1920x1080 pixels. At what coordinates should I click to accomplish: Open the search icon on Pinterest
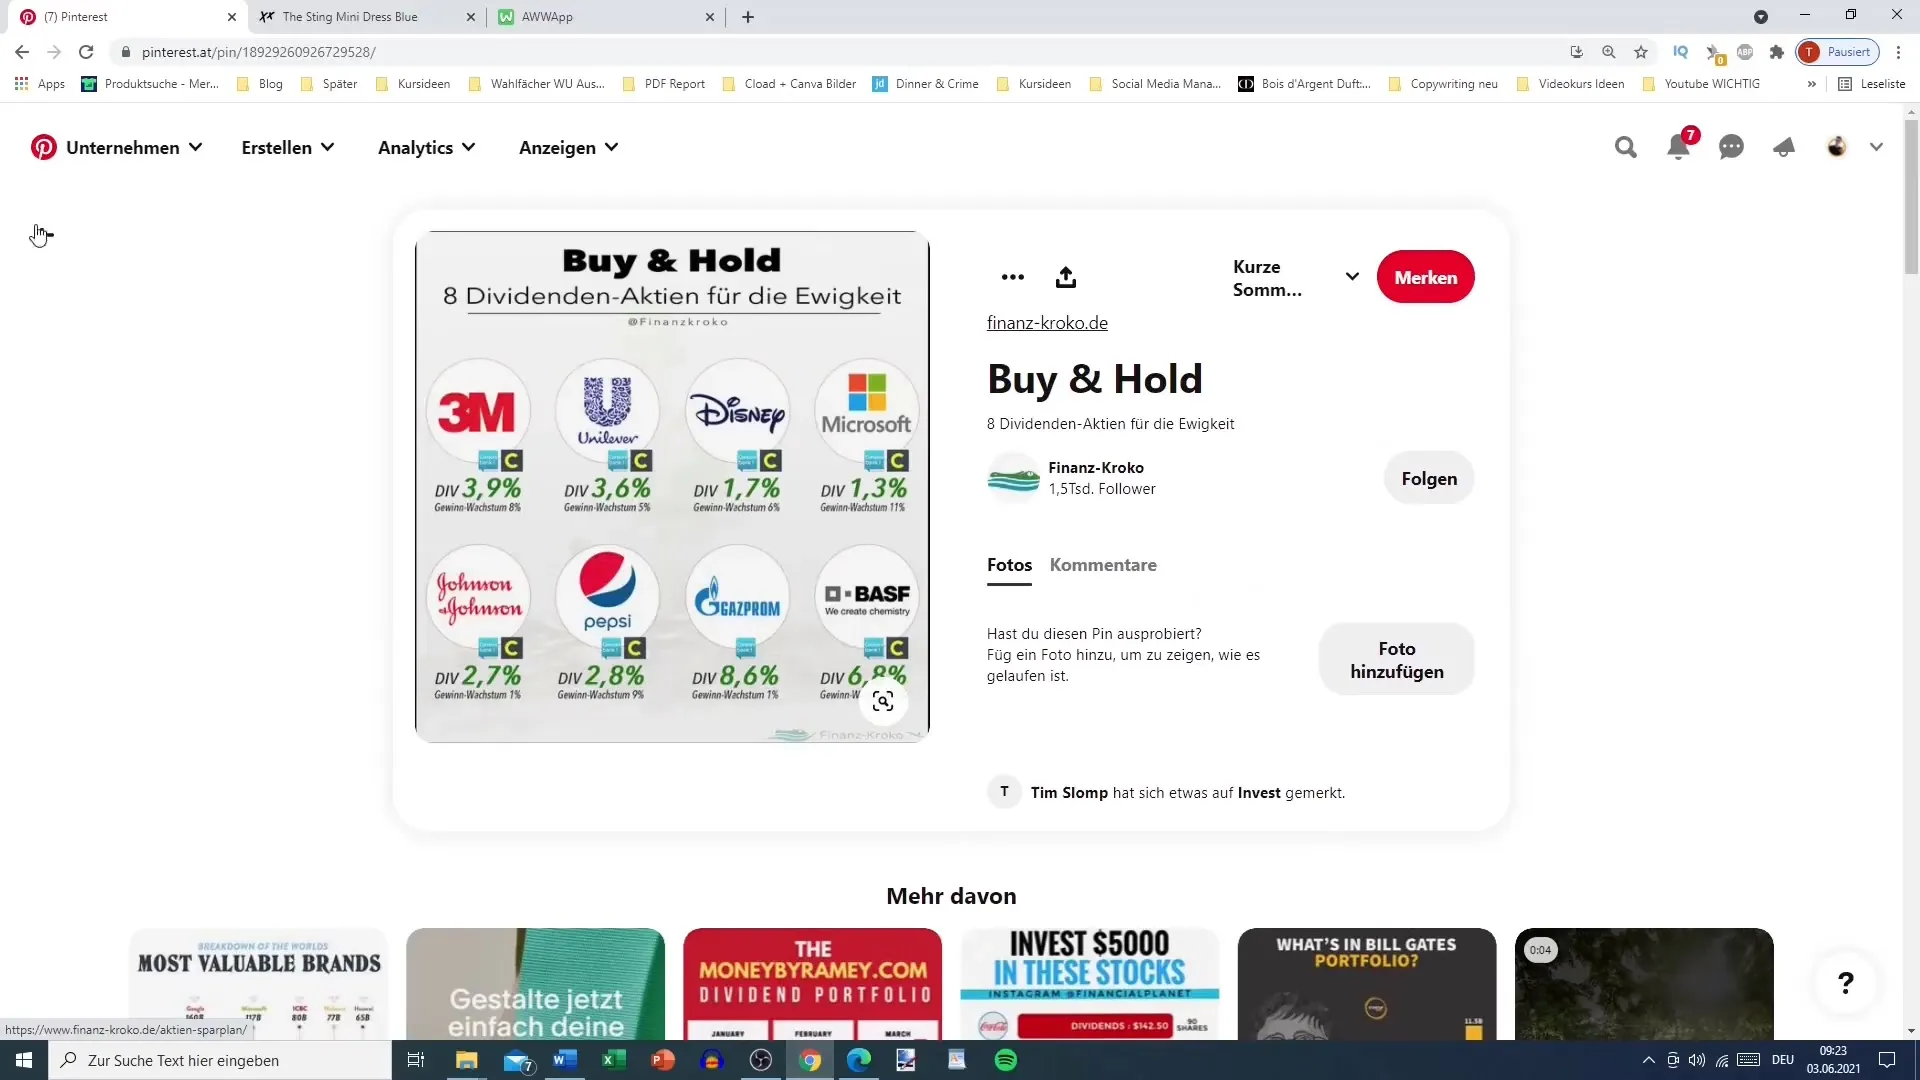pyautogui.click(x=1625, y=146)
